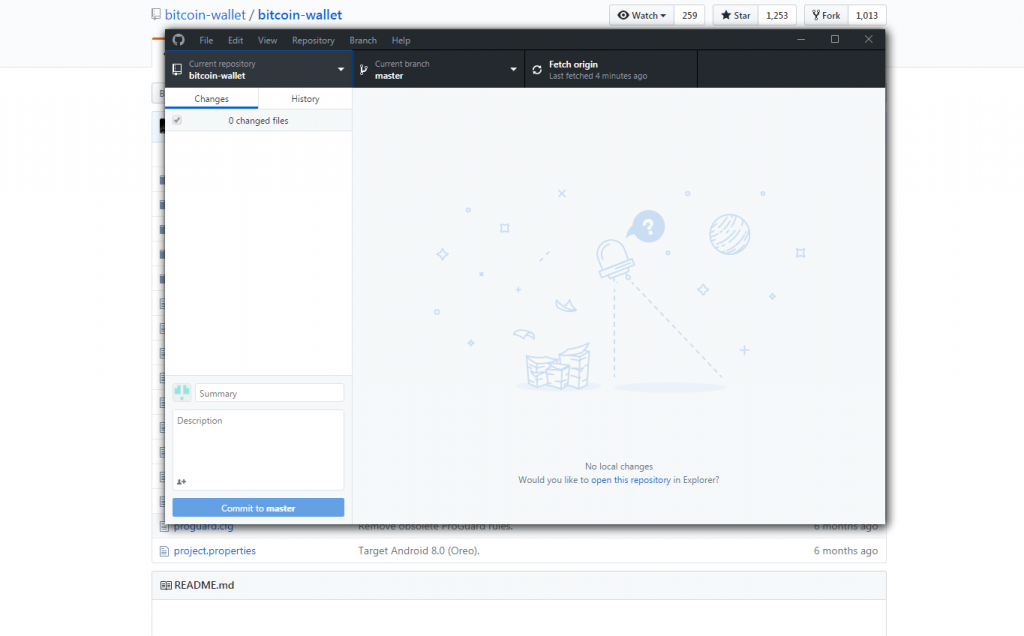Click the bitcoin-wallet owner link in the page header
Screen dimensions: 1024x636
pyautogui.click(x=205, y=15)
